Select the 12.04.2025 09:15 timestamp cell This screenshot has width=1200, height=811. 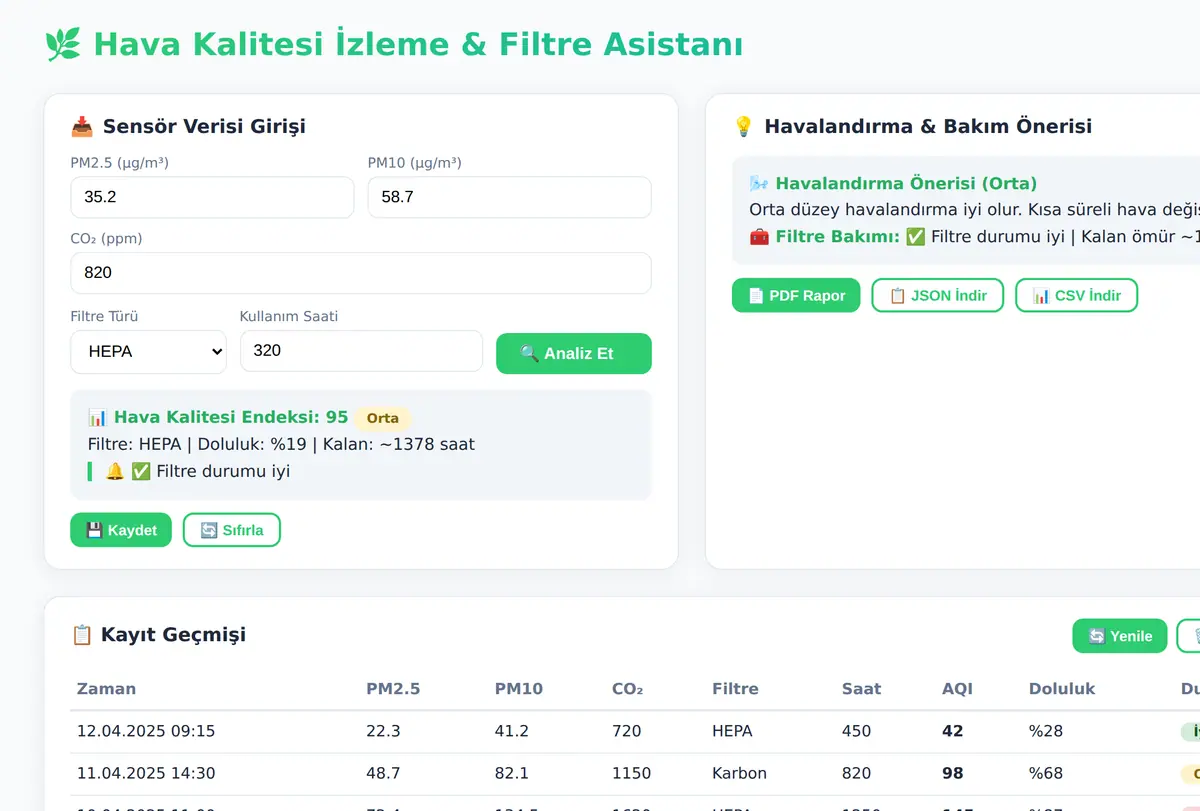coord(146,731)
